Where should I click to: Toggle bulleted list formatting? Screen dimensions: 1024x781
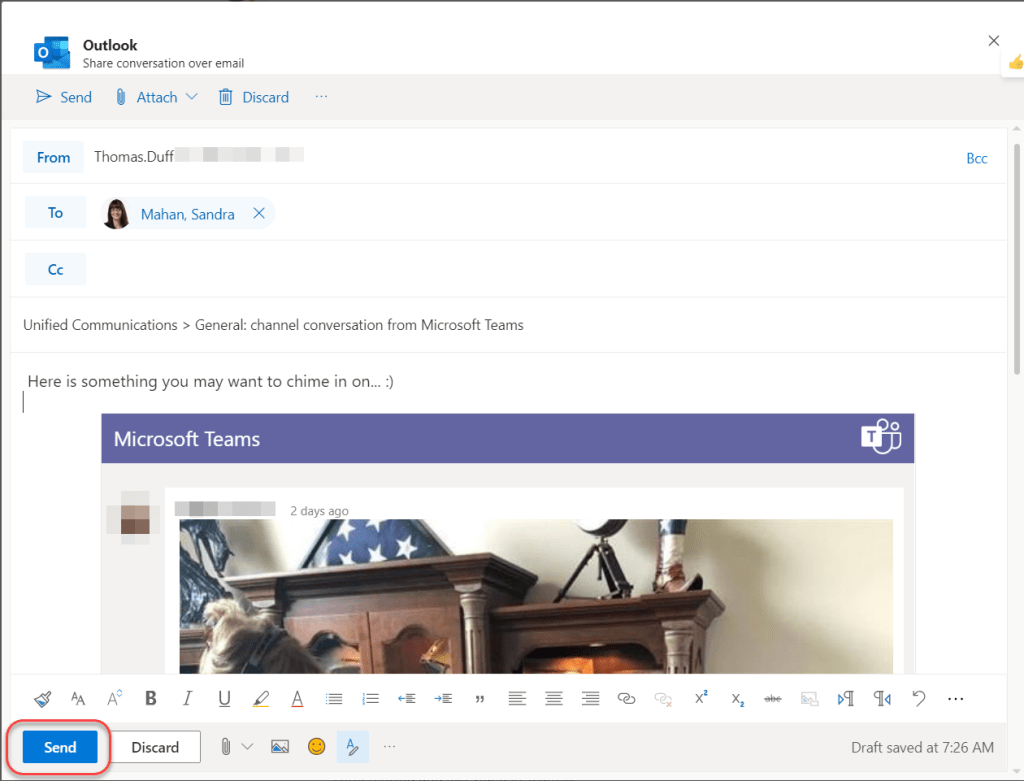[333, 698]
